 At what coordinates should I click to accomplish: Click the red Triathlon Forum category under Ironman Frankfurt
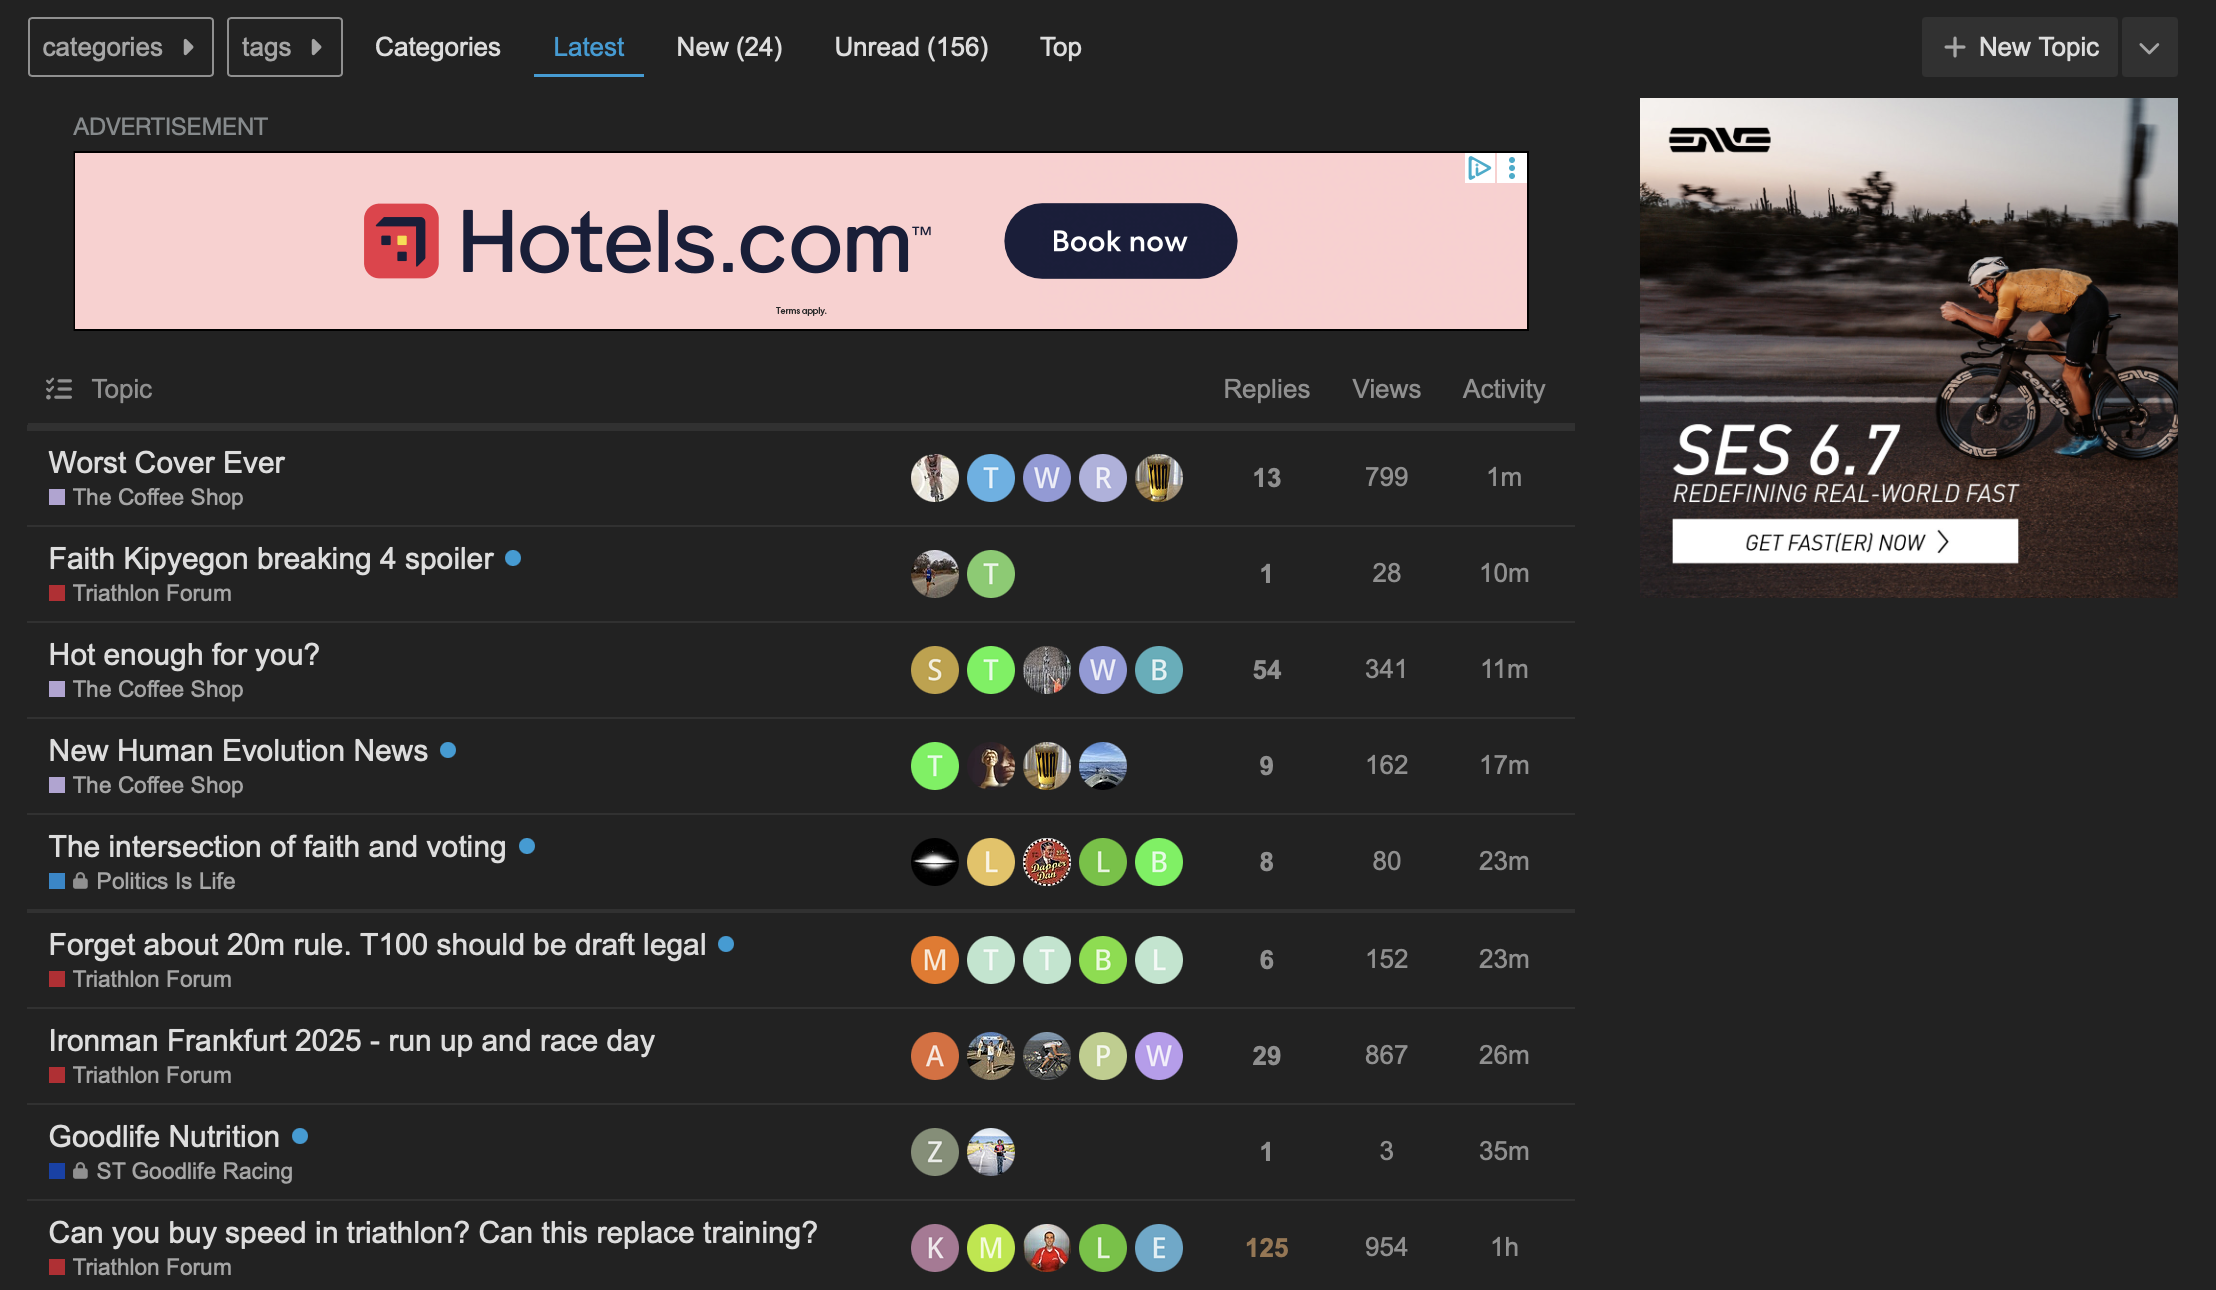point(151,1075)
